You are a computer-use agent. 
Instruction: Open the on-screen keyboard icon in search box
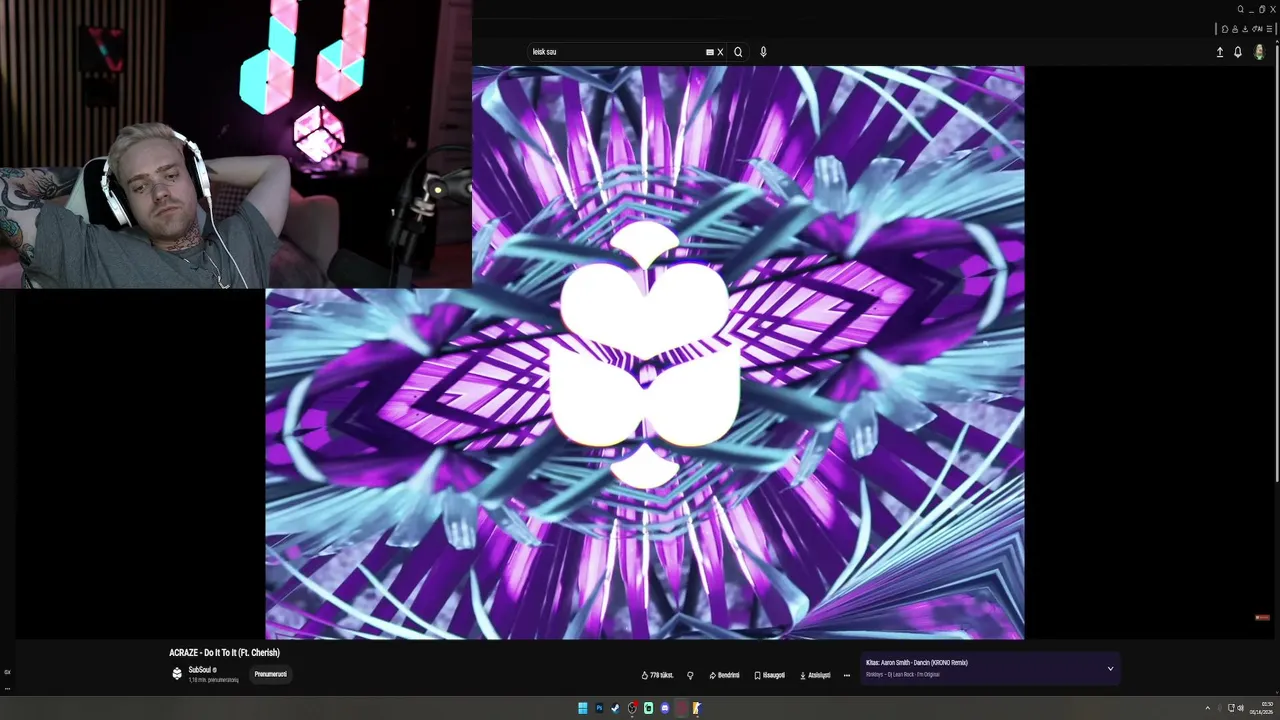(710, 52)
